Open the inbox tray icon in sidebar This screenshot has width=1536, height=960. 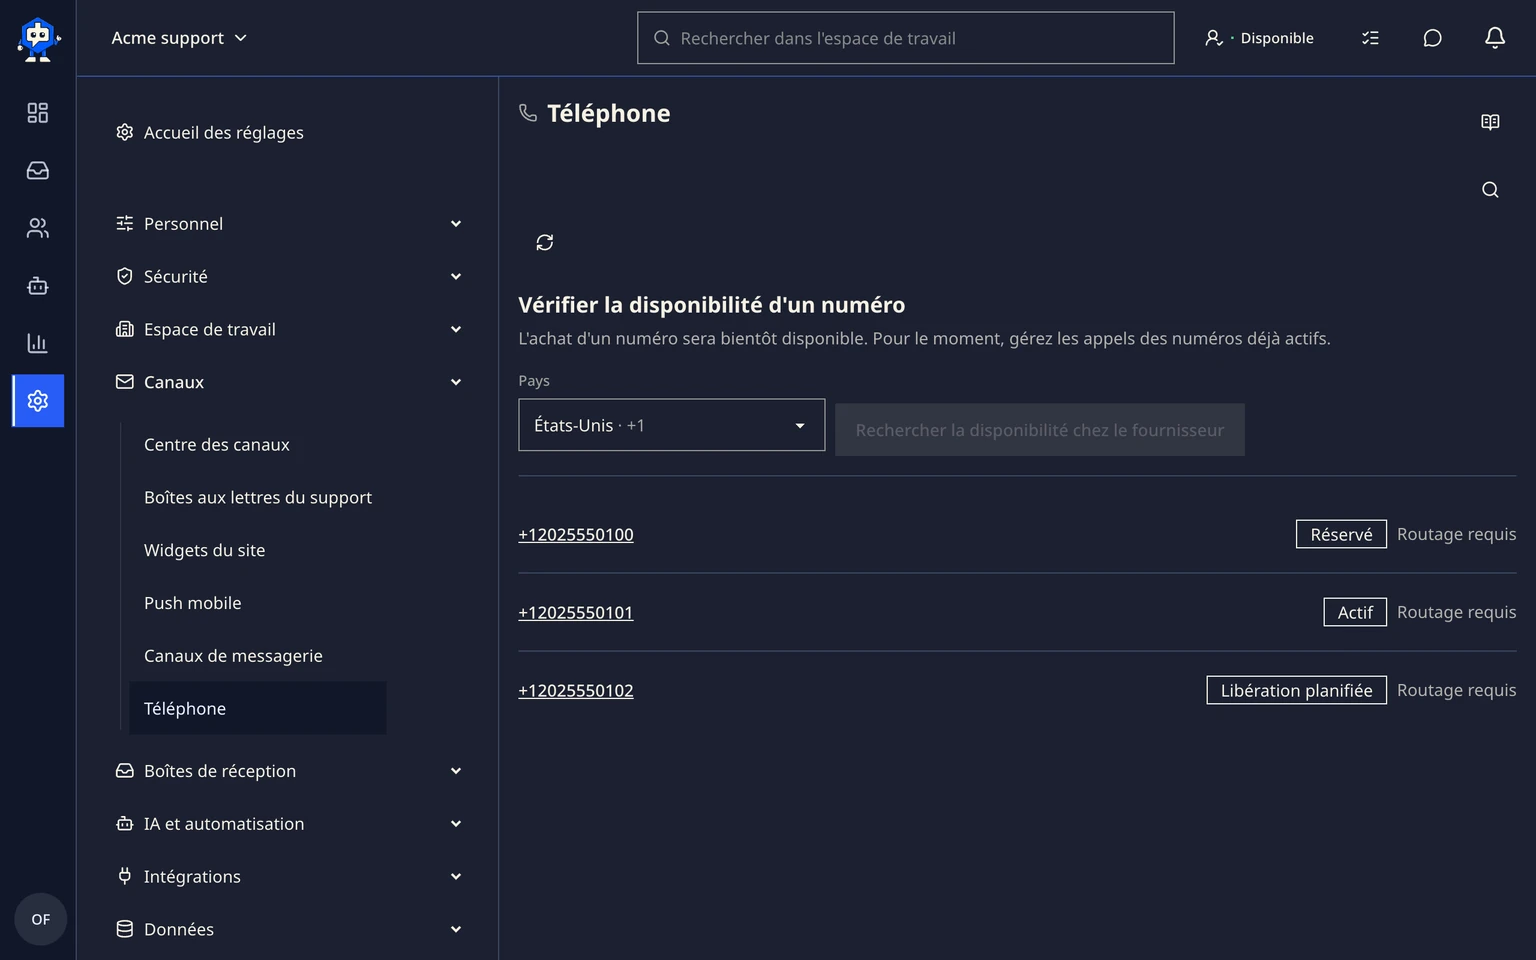[38, 171]
